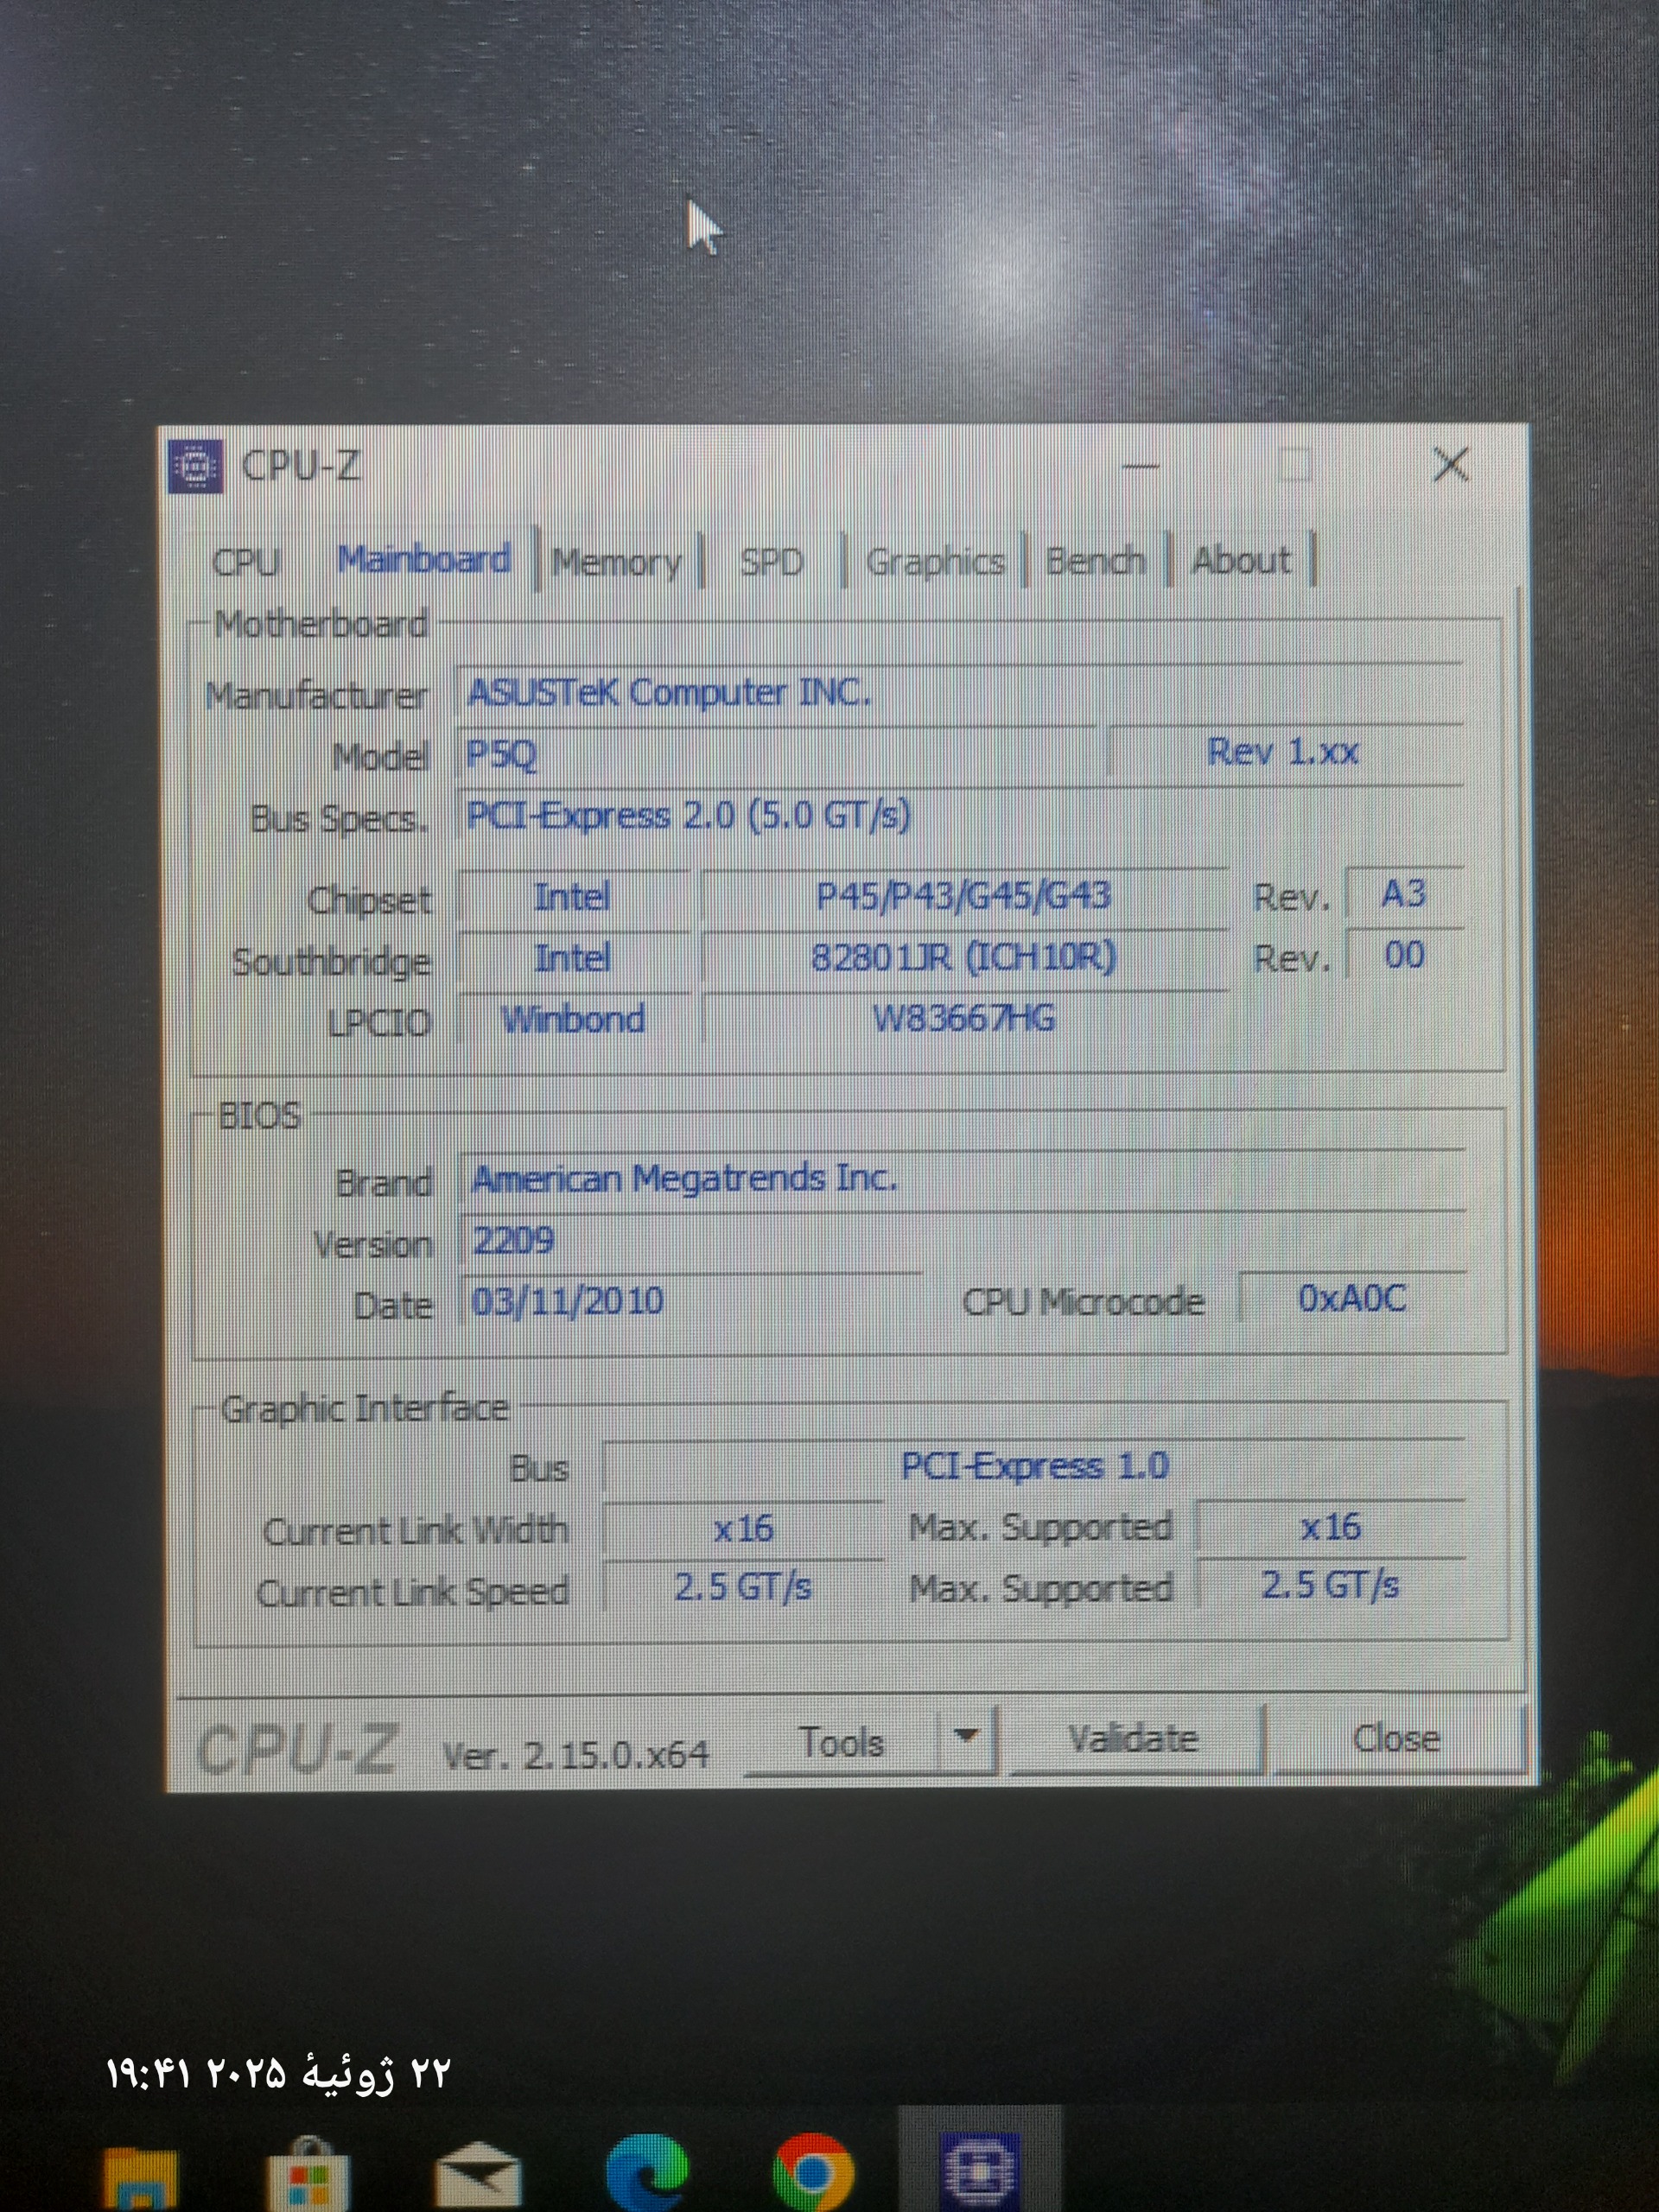This screenshot has width=1659, height=2212.
Task: Open the Graphics tab
Action: pos(934,562)
